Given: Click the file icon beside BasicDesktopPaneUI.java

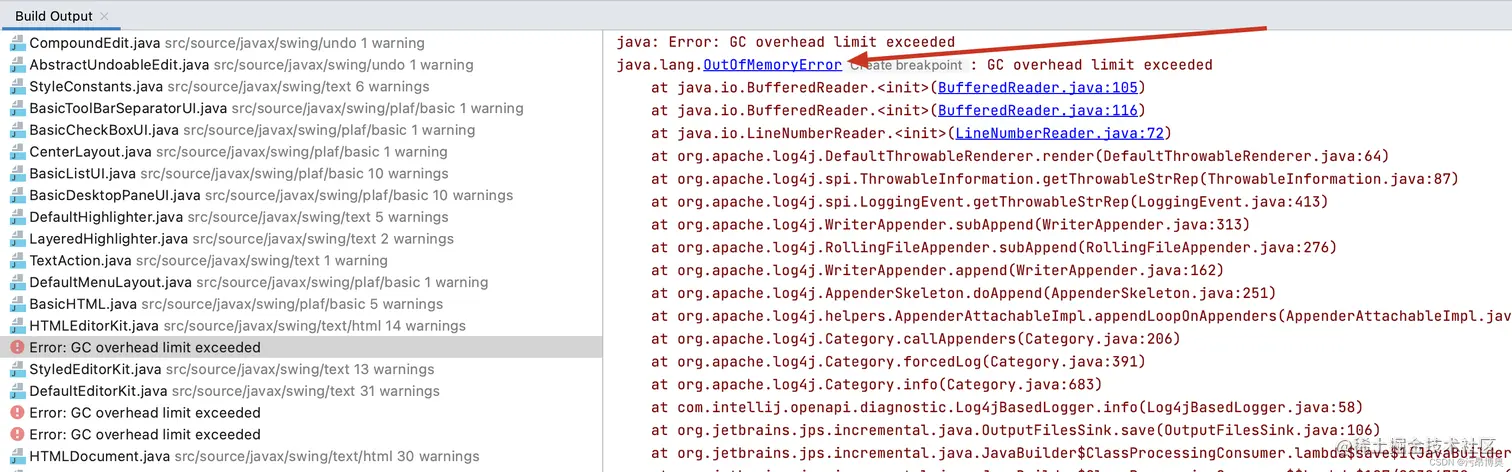Looking at the screenshot, I should pyautogui.click(x=17, y=195).
